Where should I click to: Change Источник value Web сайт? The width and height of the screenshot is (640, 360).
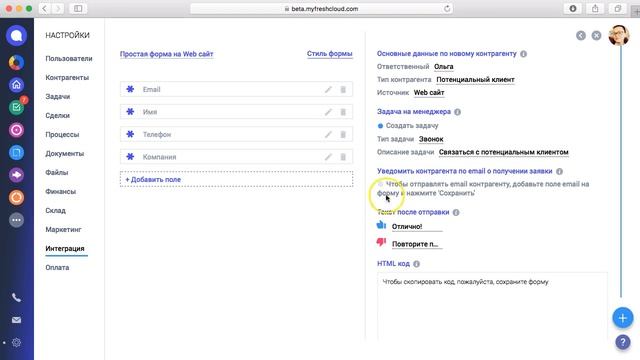(x=429, y=93)
